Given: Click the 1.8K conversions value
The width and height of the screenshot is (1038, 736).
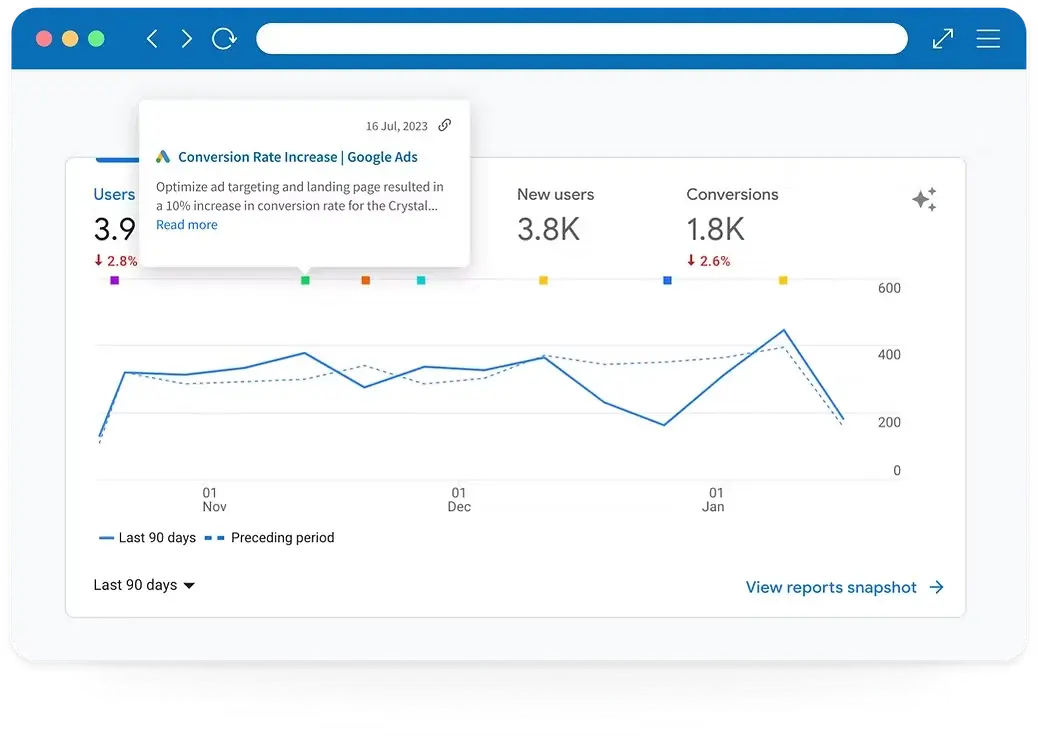Looking at the screenshot, I should tap(716, 230).
